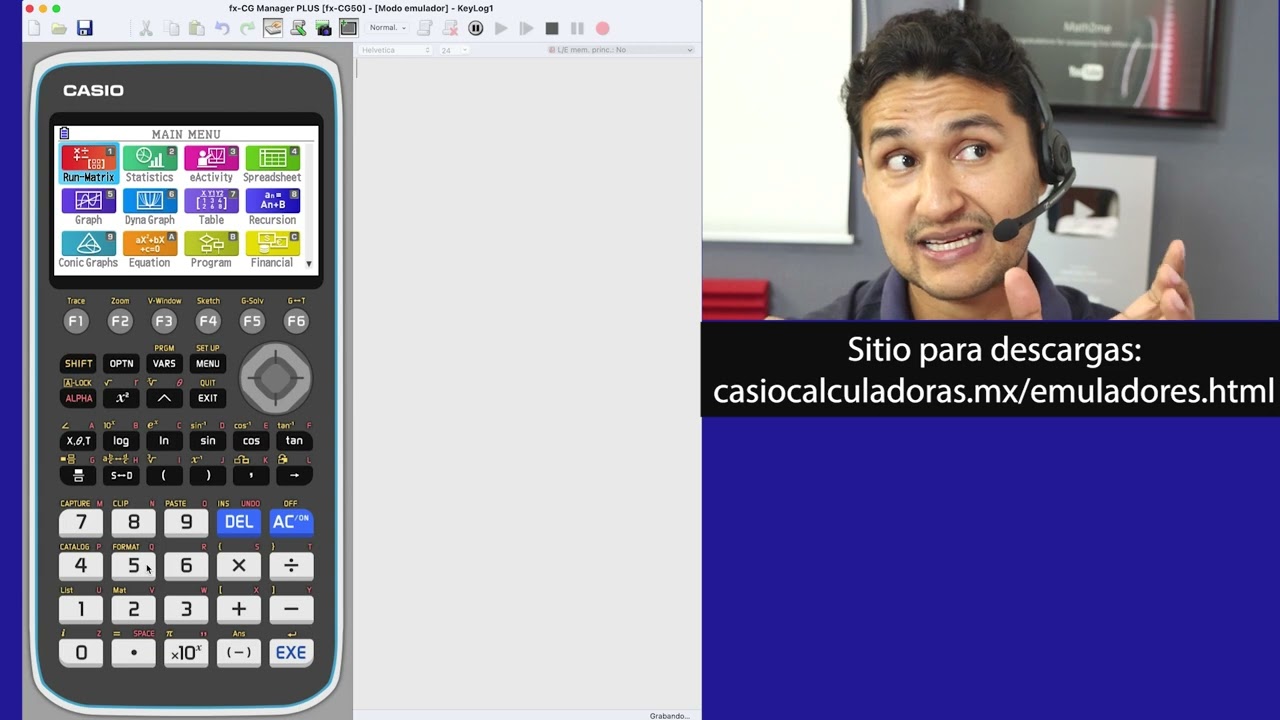The width and height of the screenshot is (1280, 720).
Task: Click the circled pause toolbar button
Action: [x=476, y=29]
